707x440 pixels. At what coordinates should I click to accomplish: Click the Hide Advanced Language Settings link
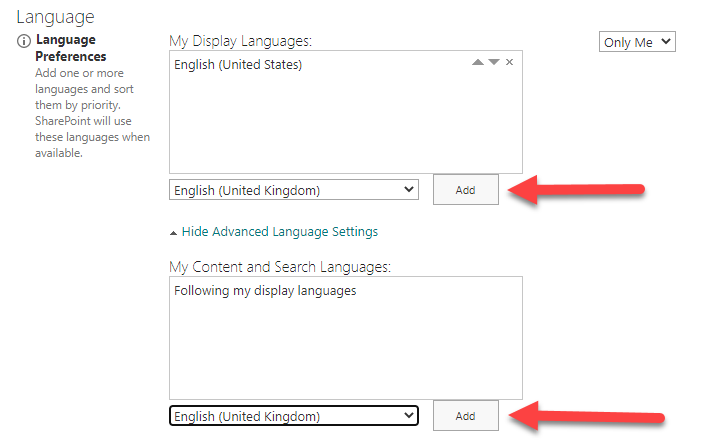[x=279, y=232]
